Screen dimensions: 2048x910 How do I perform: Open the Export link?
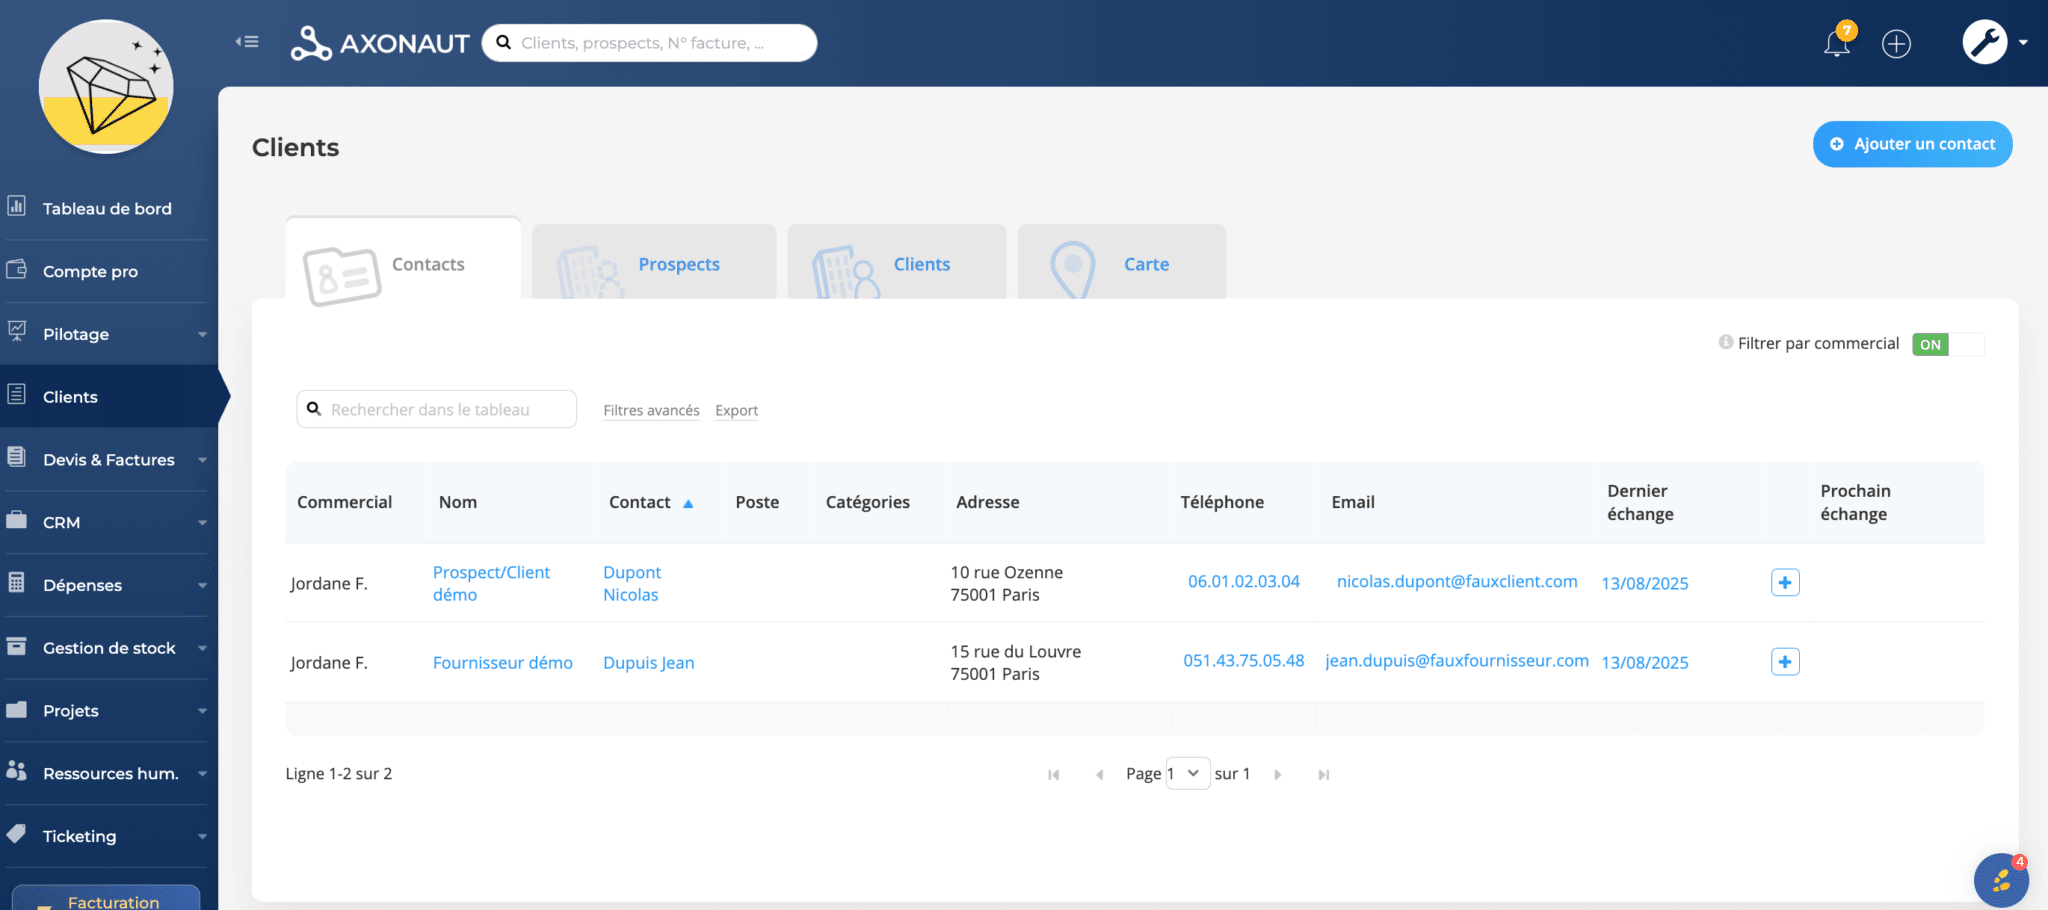[x=736, y=410]
